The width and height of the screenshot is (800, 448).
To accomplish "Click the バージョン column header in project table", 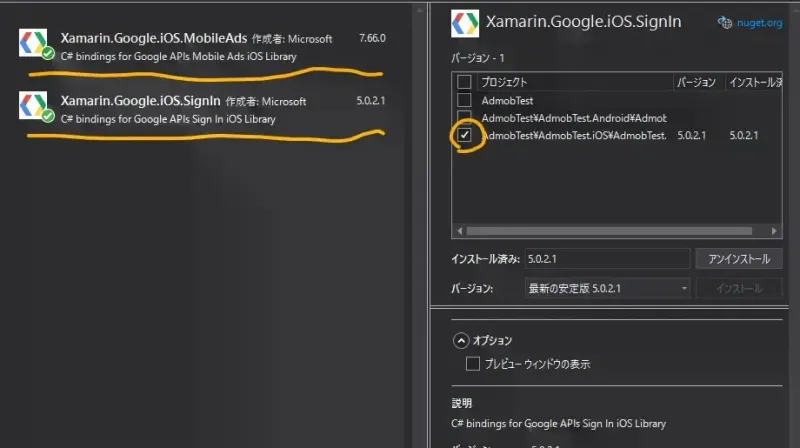I will coord(697,82).
